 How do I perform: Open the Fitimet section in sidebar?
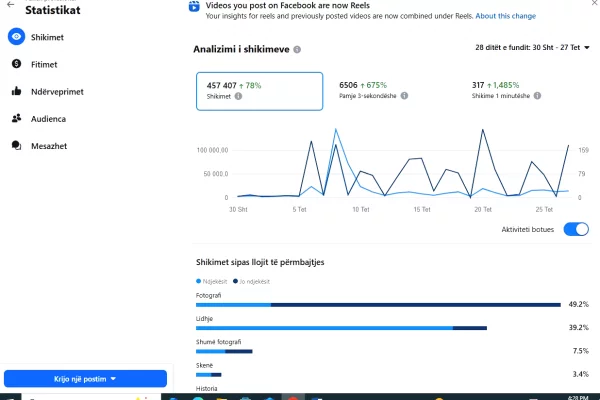click(44, 63)
